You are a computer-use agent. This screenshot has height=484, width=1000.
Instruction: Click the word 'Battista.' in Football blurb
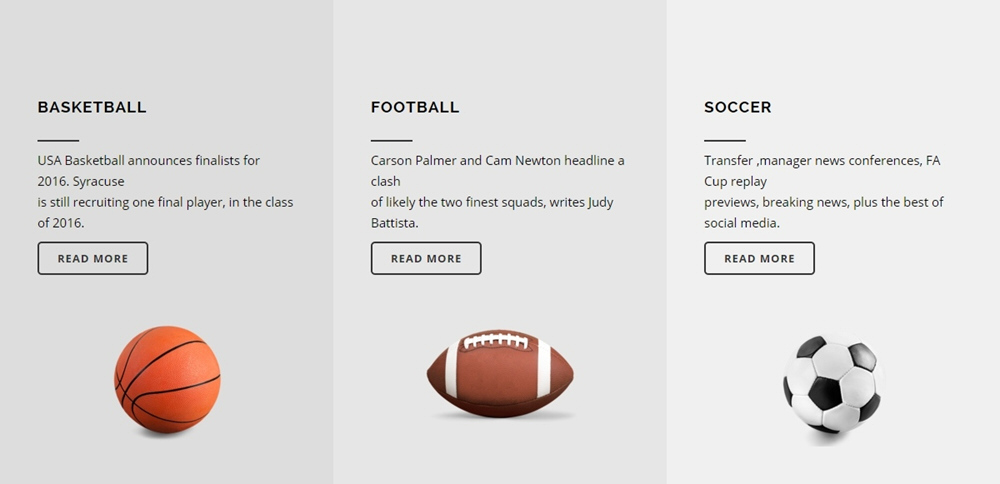click(395, 223)
